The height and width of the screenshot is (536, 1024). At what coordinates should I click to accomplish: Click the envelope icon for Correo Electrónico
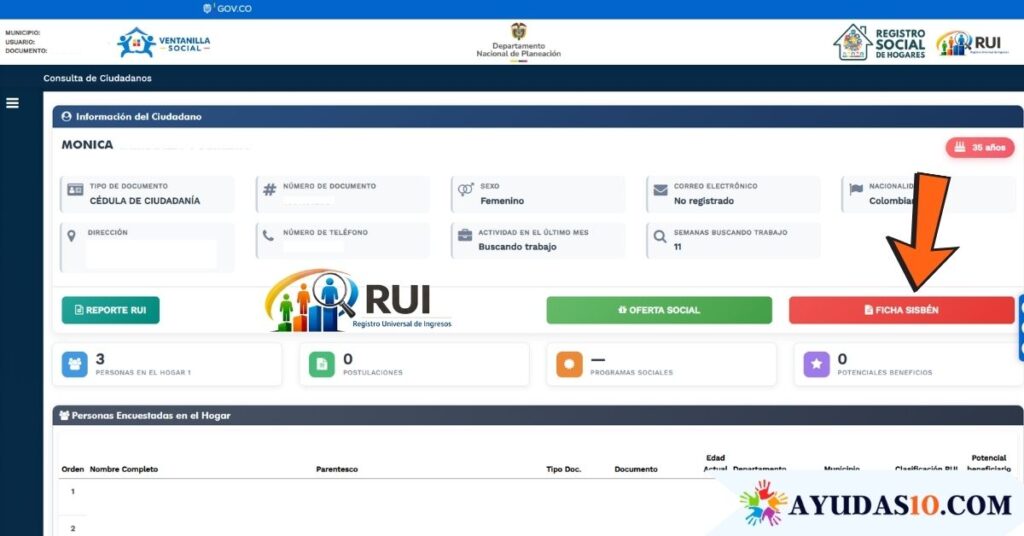tap(660, 189)
